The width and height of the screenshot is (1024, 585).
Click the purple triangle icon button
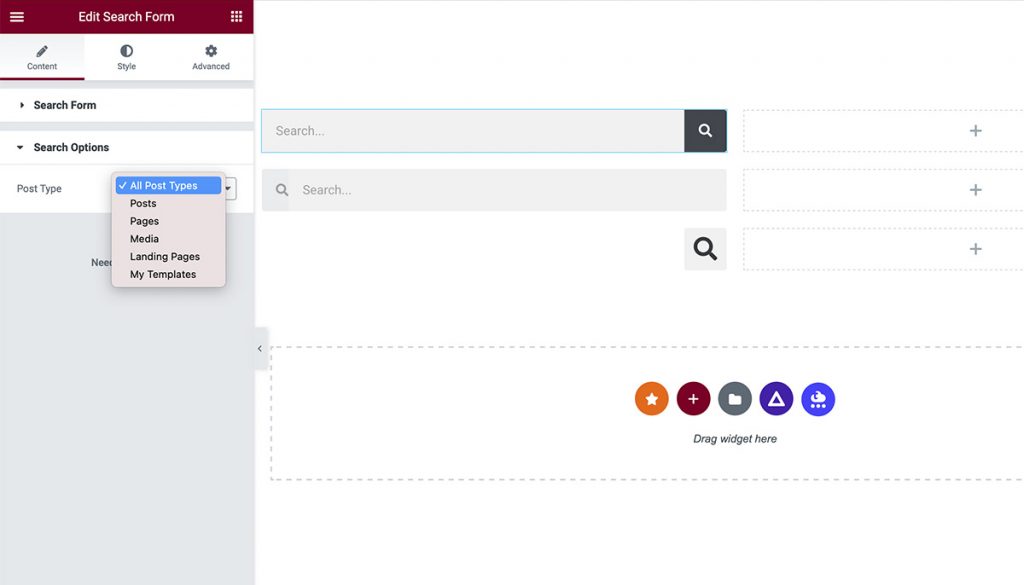coord(776,399)
